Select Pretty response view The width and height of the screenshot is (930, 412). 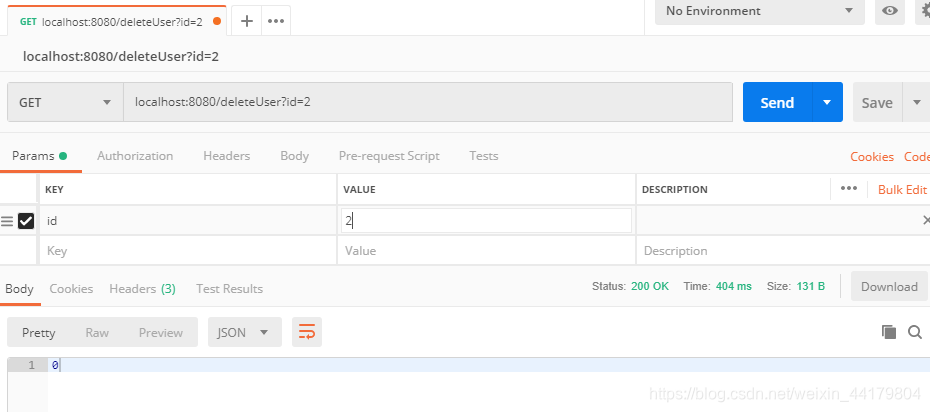coord(39,333)
